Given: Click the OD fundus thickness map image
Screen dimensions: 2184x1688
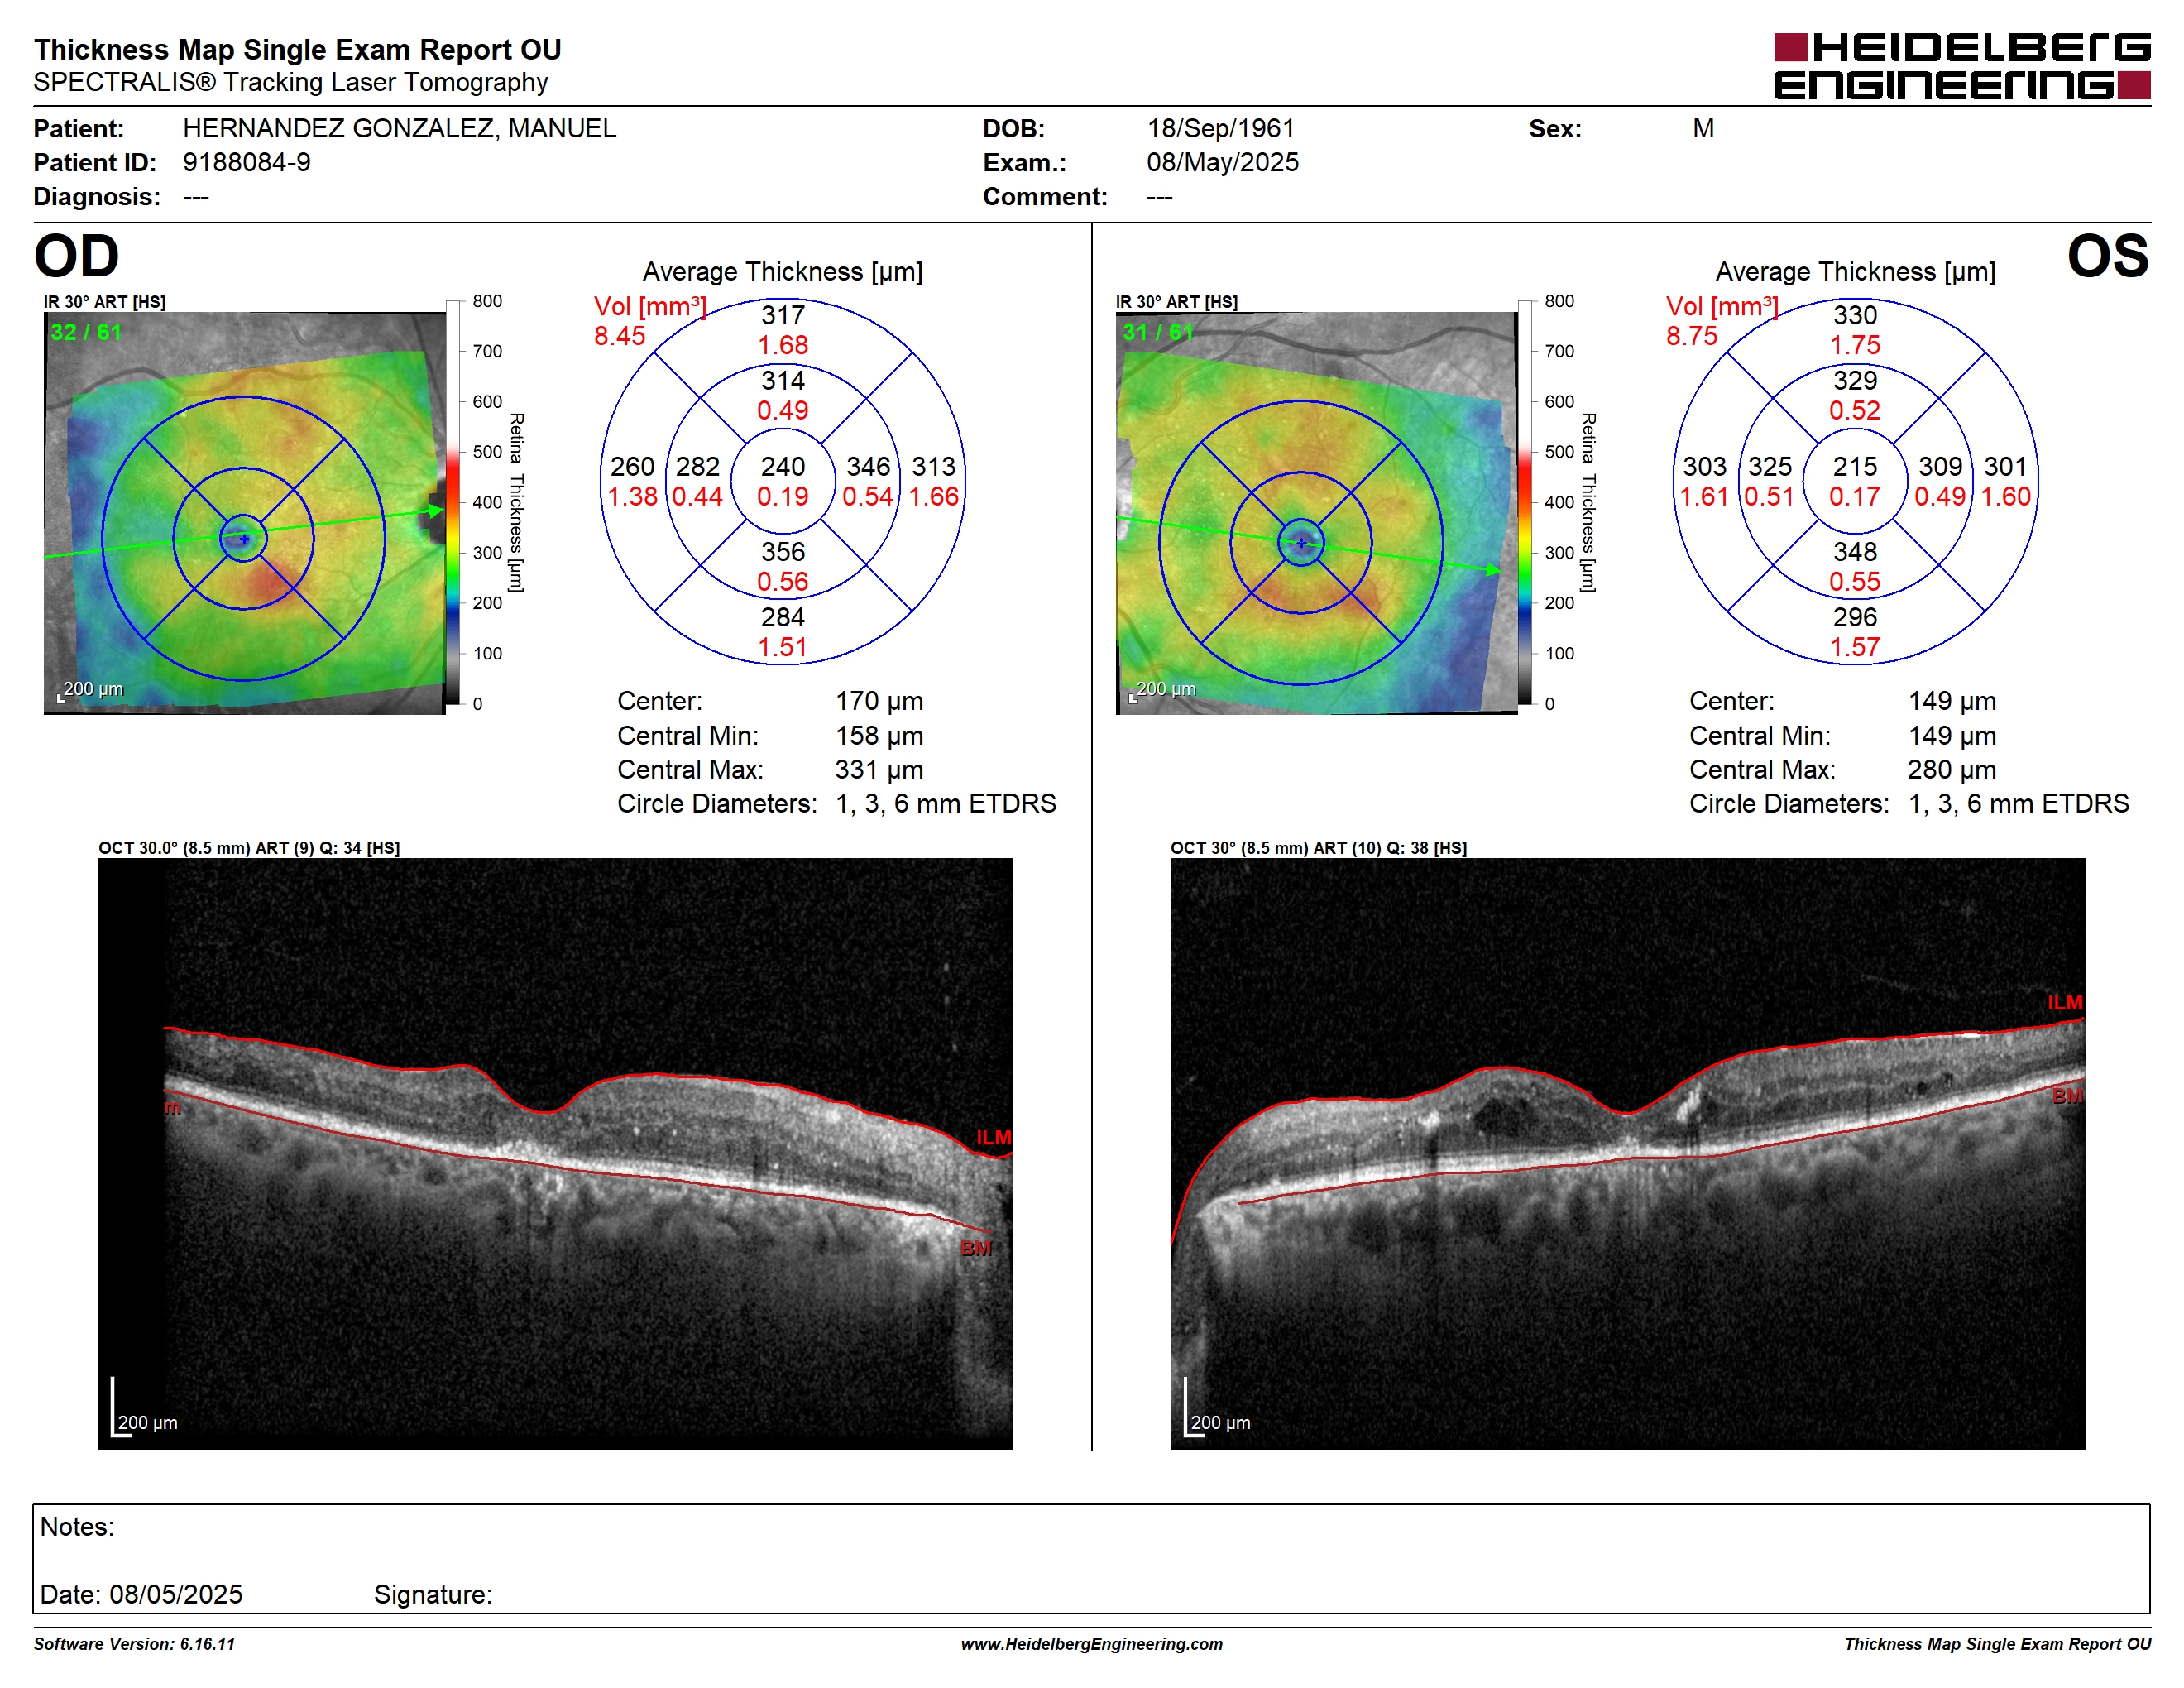Looking at the screenshot, I should (x=245, y=513).
